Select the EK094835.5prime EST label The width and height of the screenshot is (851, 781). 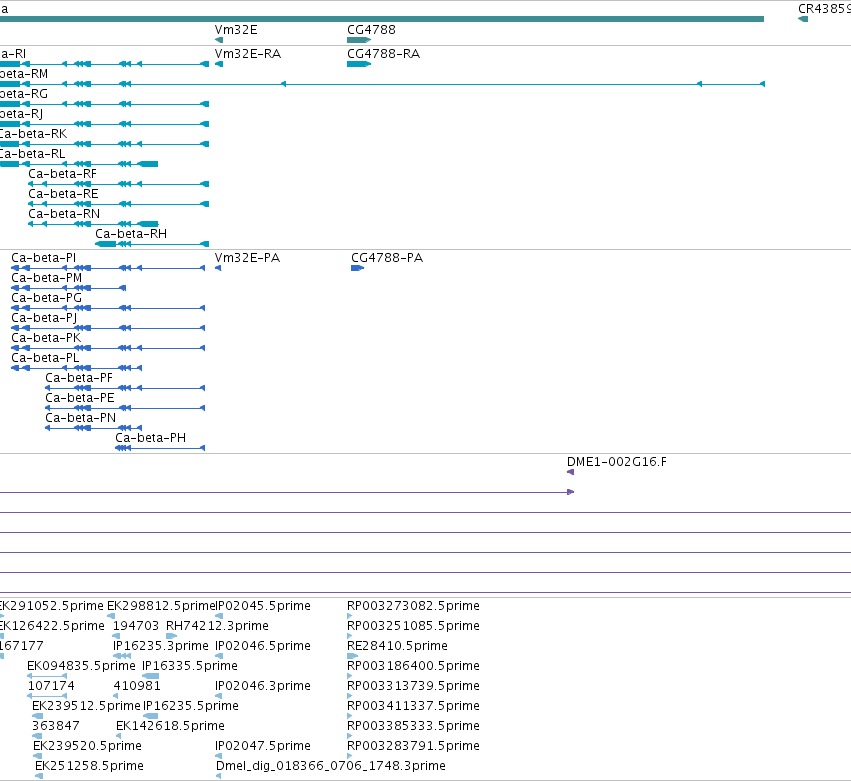click(81, 666)
